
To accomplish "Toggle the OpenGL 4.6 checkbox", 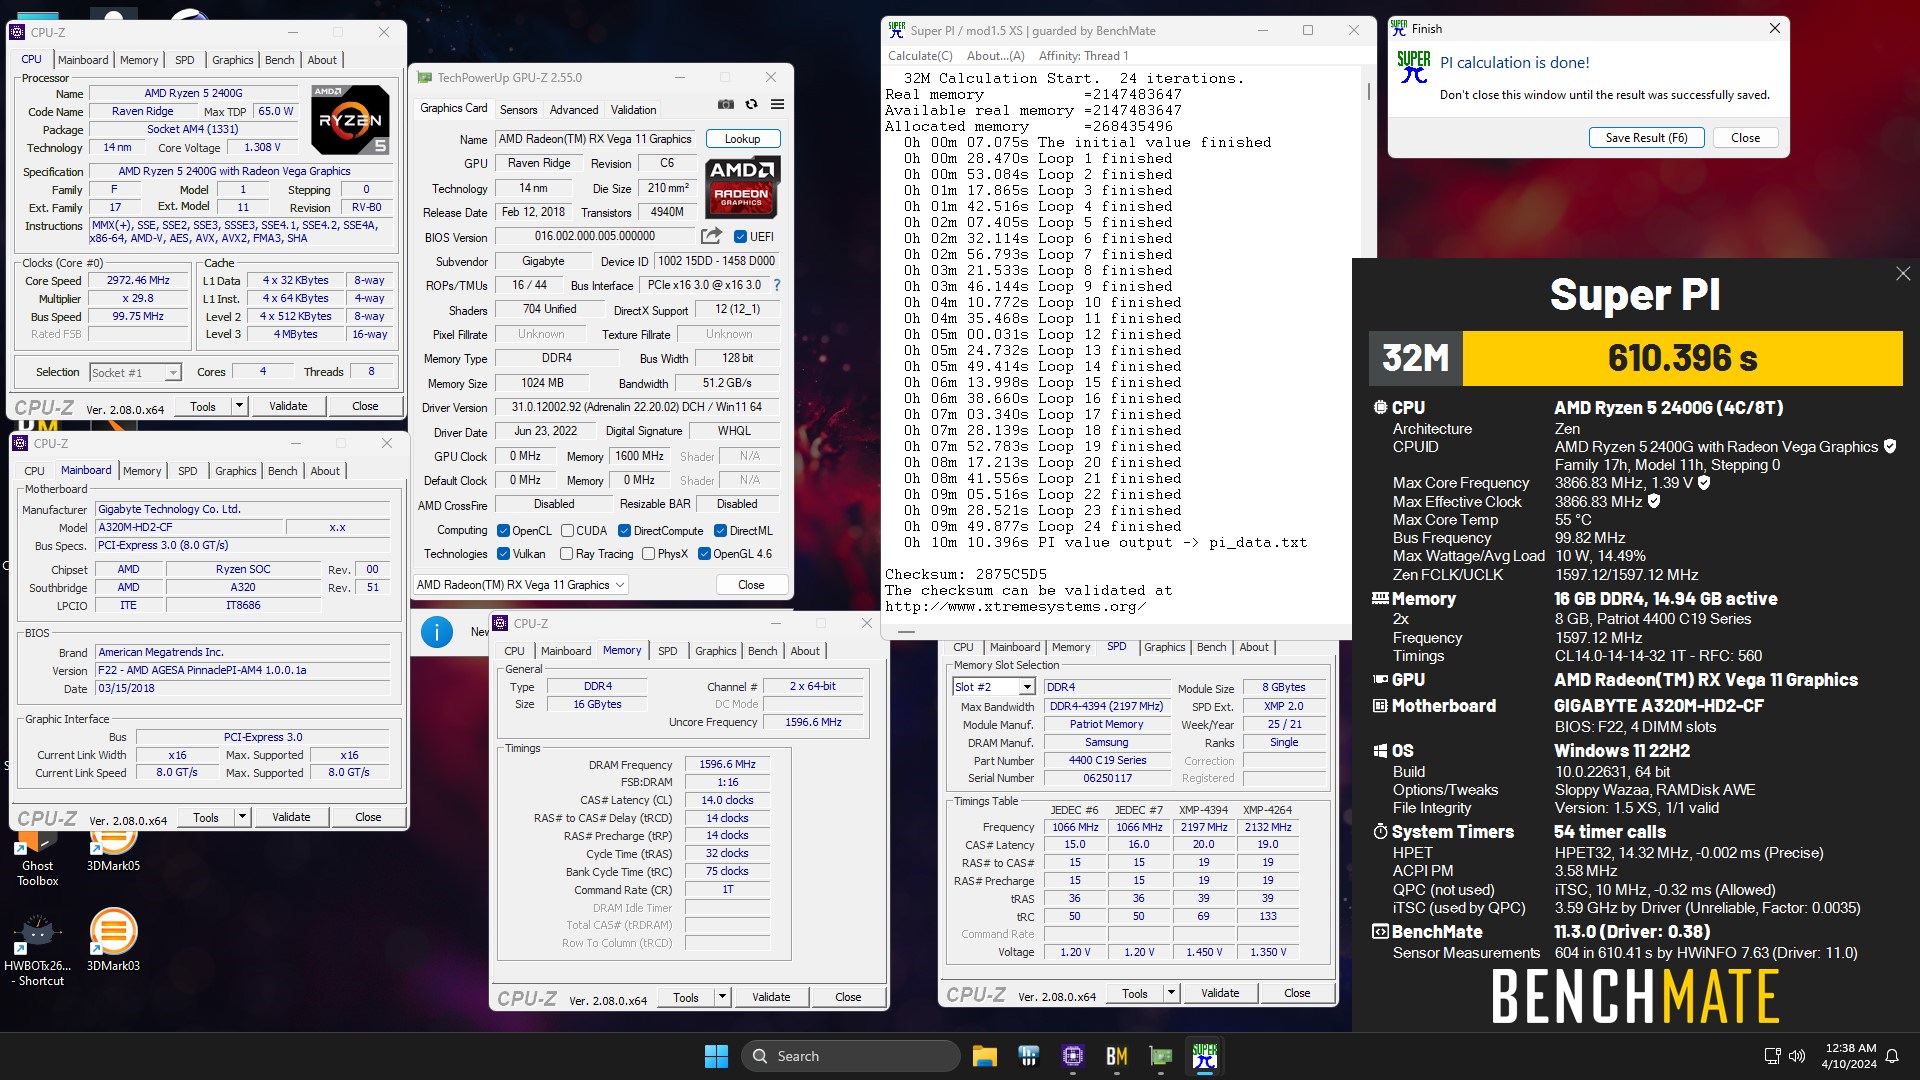I will point(704,554).
